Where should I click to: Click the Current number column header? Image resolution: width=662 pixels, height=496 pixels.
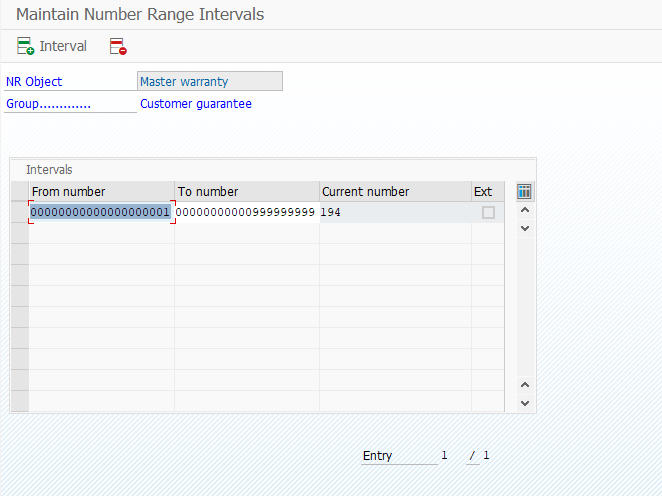click(x=395, y=192)
